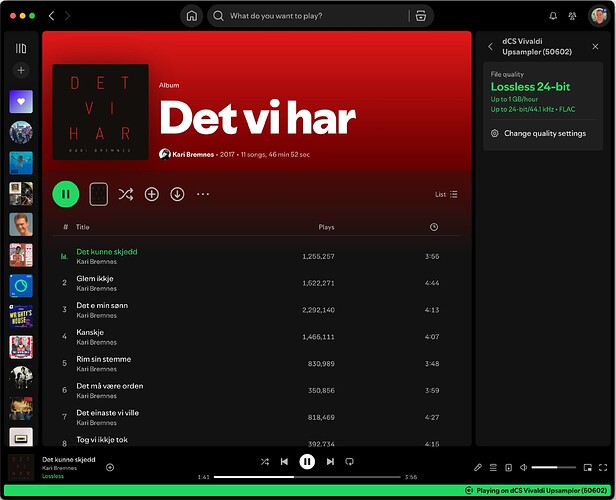Image resolution: width=616 pixels, height=500 pixels.
Task: Open lyrics microphone icon
Action: [x=478, y=467]
